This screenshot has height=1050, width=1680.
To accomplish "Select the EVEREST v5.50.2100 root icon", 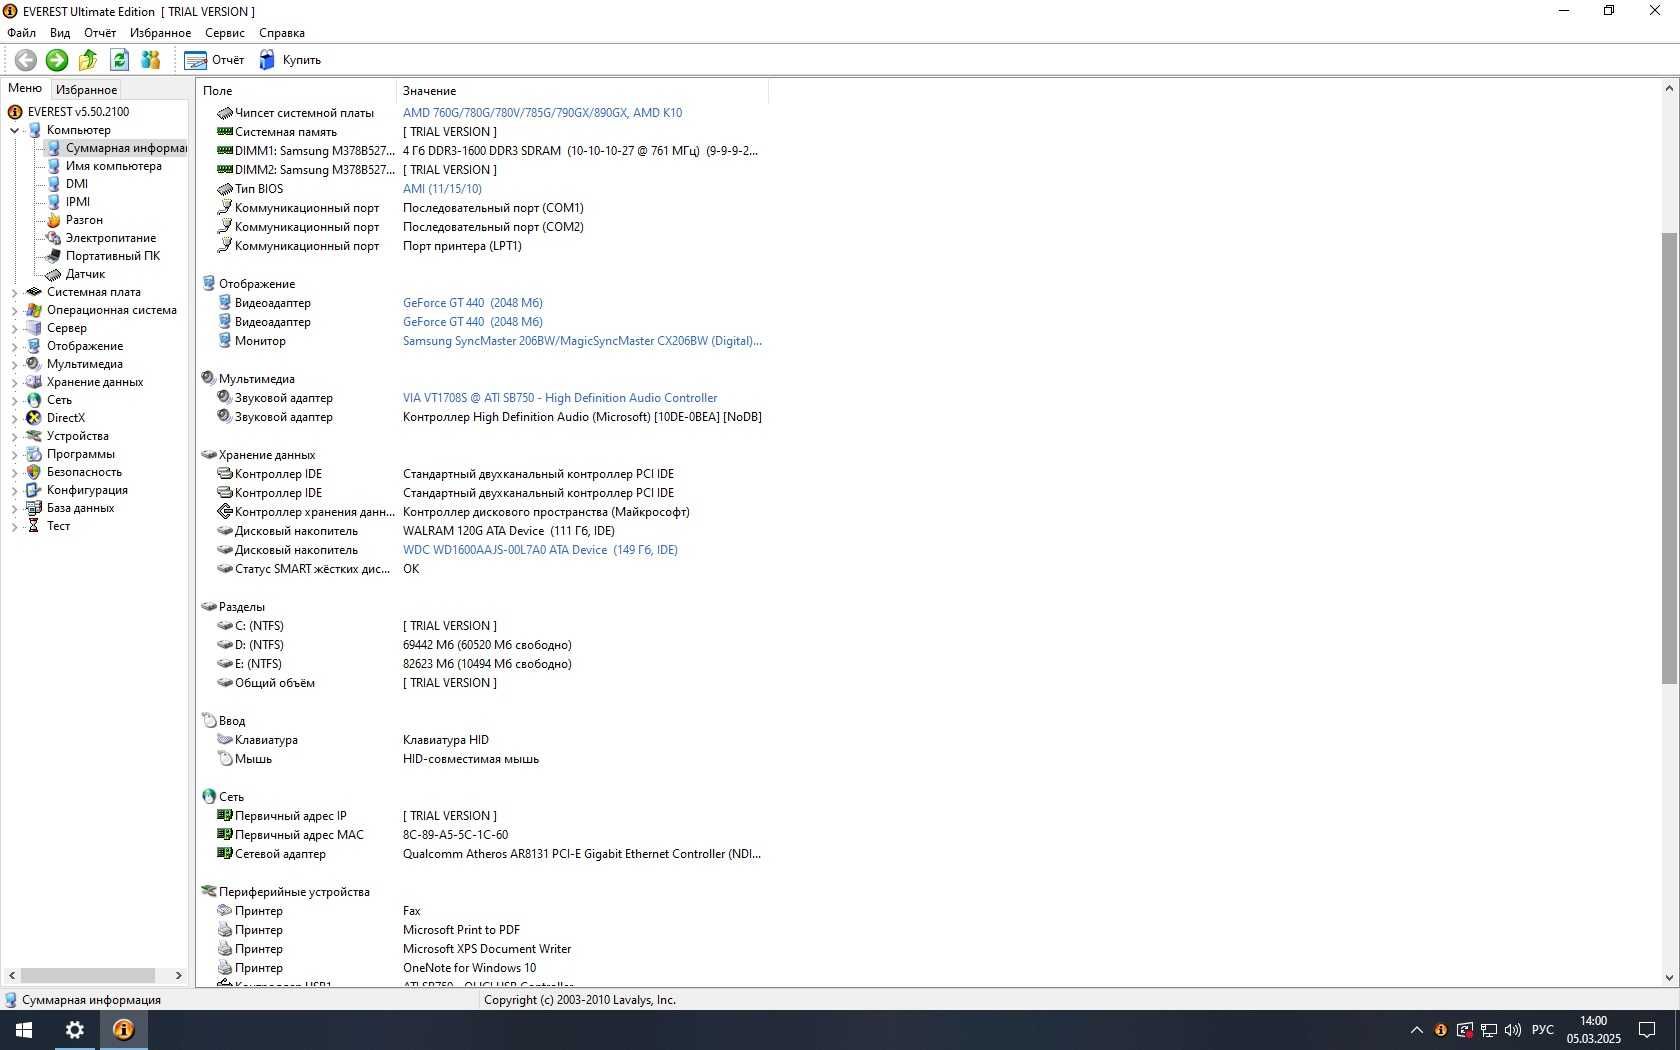I will coord(15,112).
